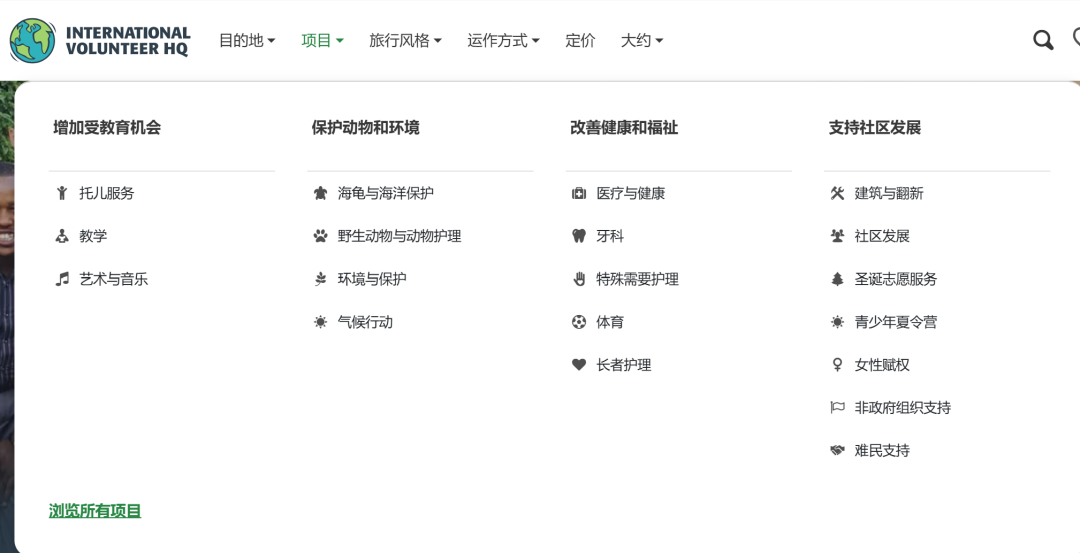Open the 环境与保护 project link

pos(372,279)
